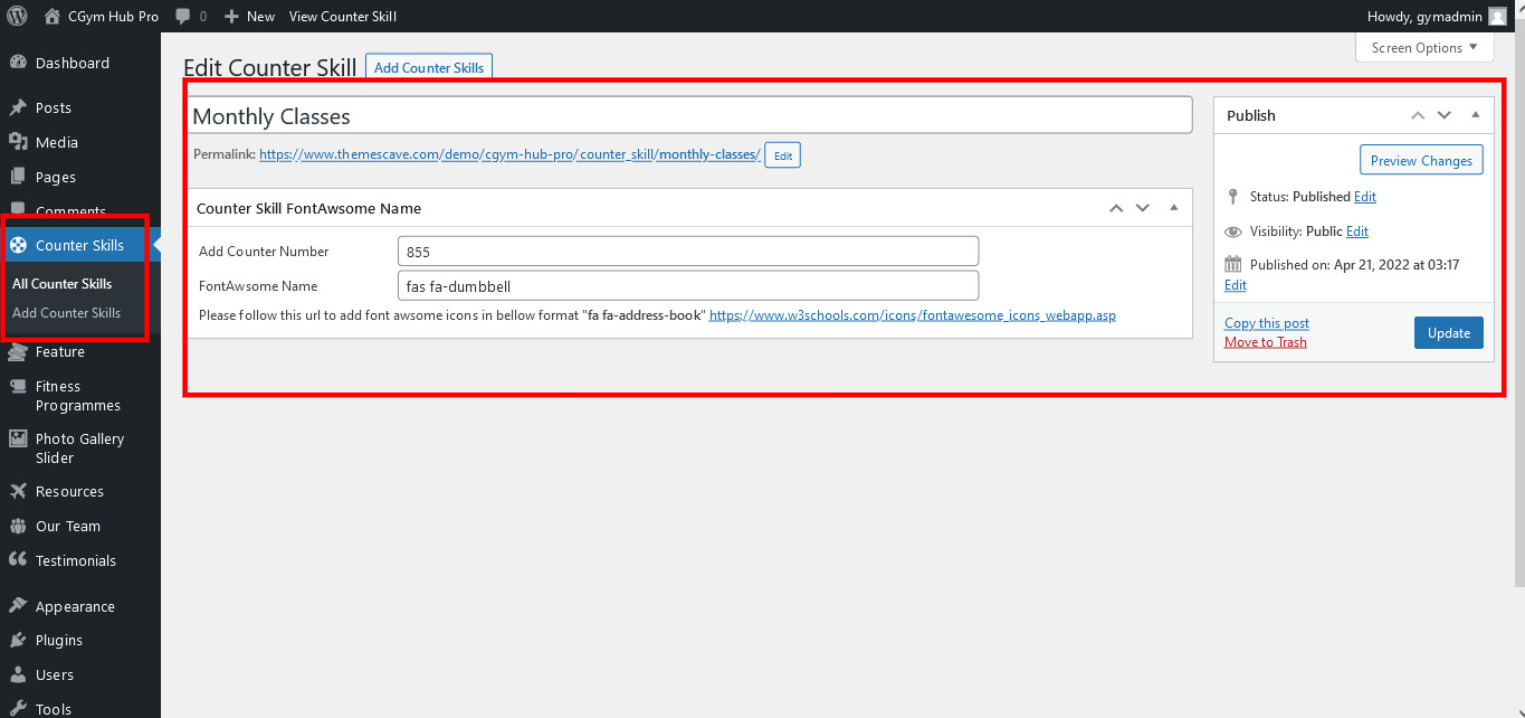Viewport: 1525px width, 718px height.
Task: Move Publish box down arrow
Action: (x=1444, y=116)
